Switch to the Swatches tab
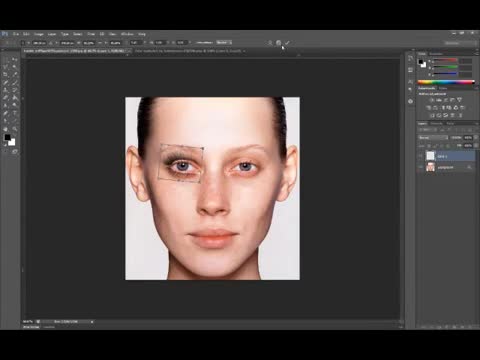 [x=436, y=53]
